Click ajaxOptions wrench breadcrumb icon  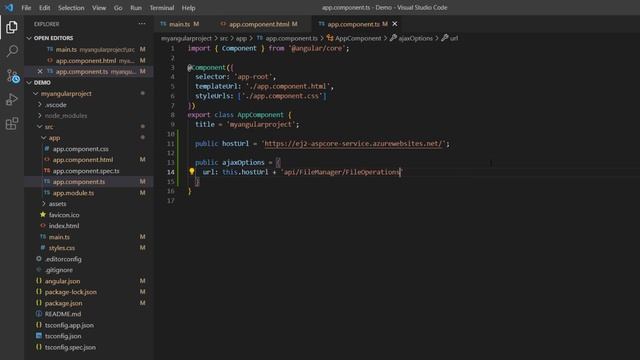point(393,38)
